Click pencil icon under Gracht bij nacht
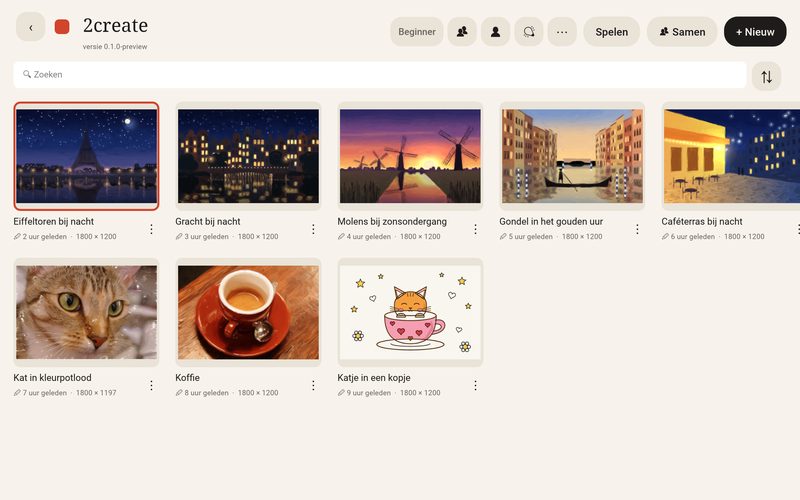This screenshot has width=800, height=500. point(179,237)
